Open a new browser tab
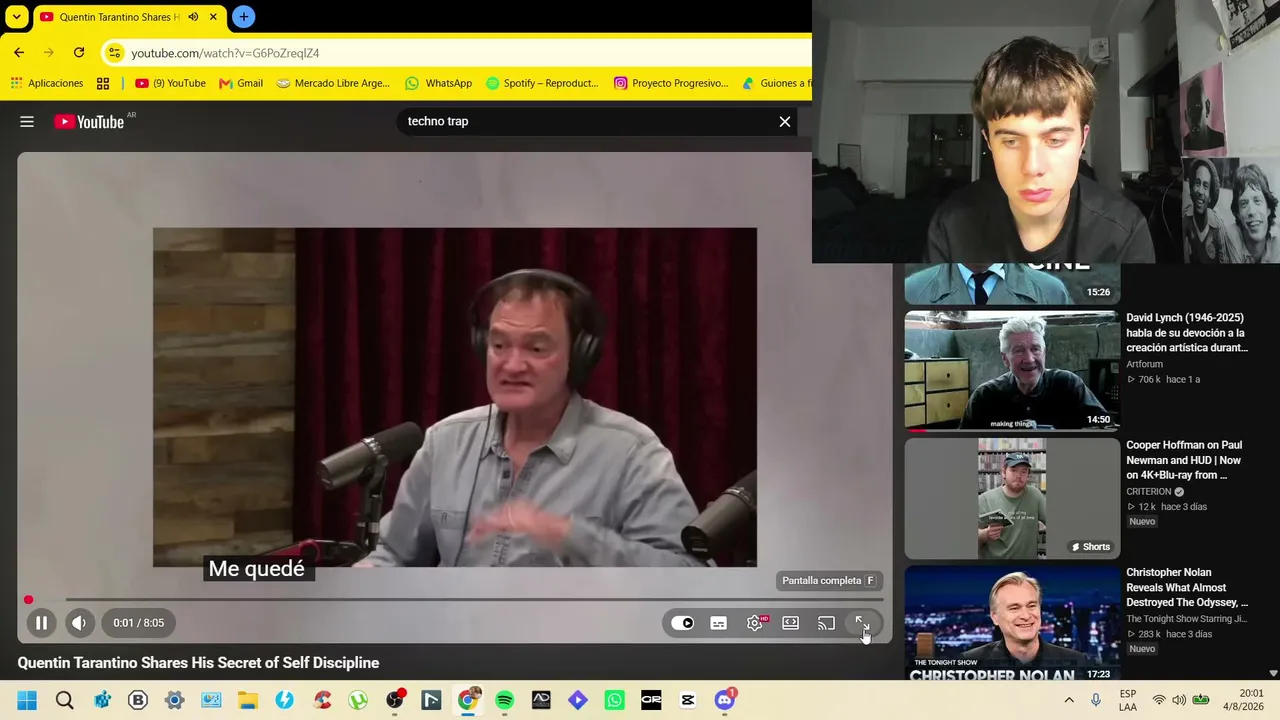Screen dimensions: 1280x720 click(x=243, y=17)
